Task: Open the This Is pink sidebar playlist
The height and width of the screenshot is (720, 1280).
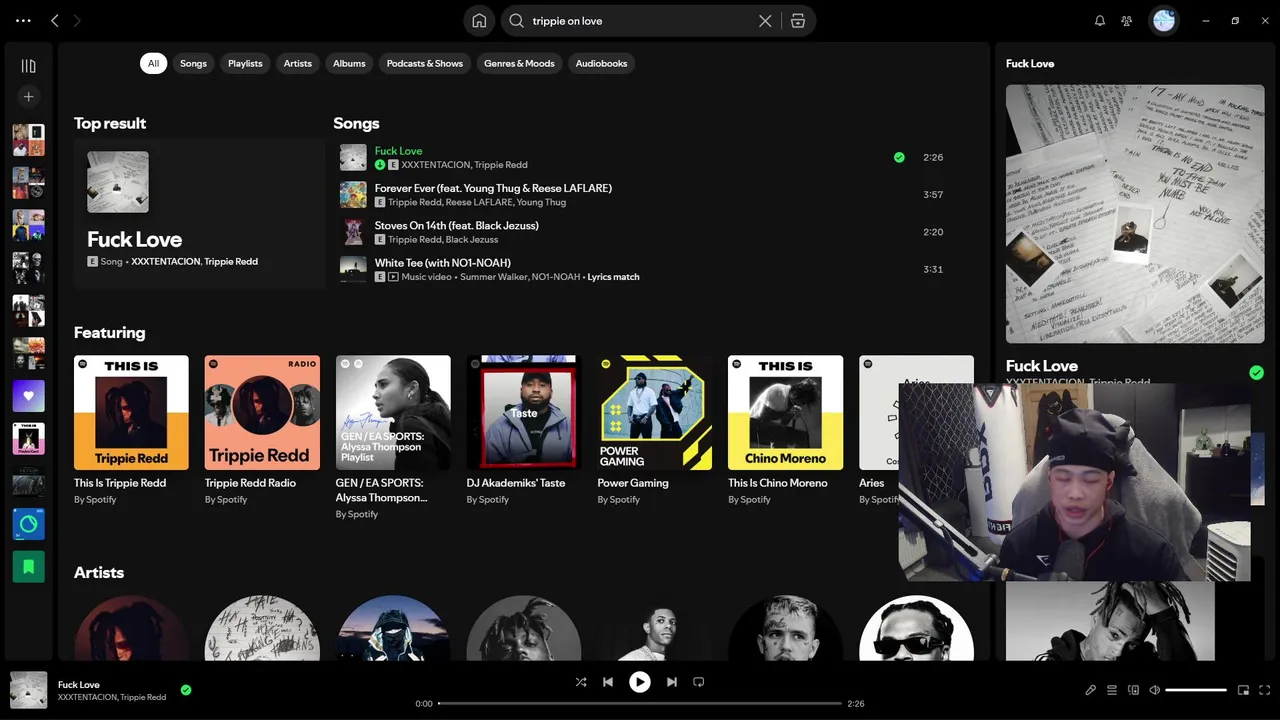Action: [x=28, y=439]
